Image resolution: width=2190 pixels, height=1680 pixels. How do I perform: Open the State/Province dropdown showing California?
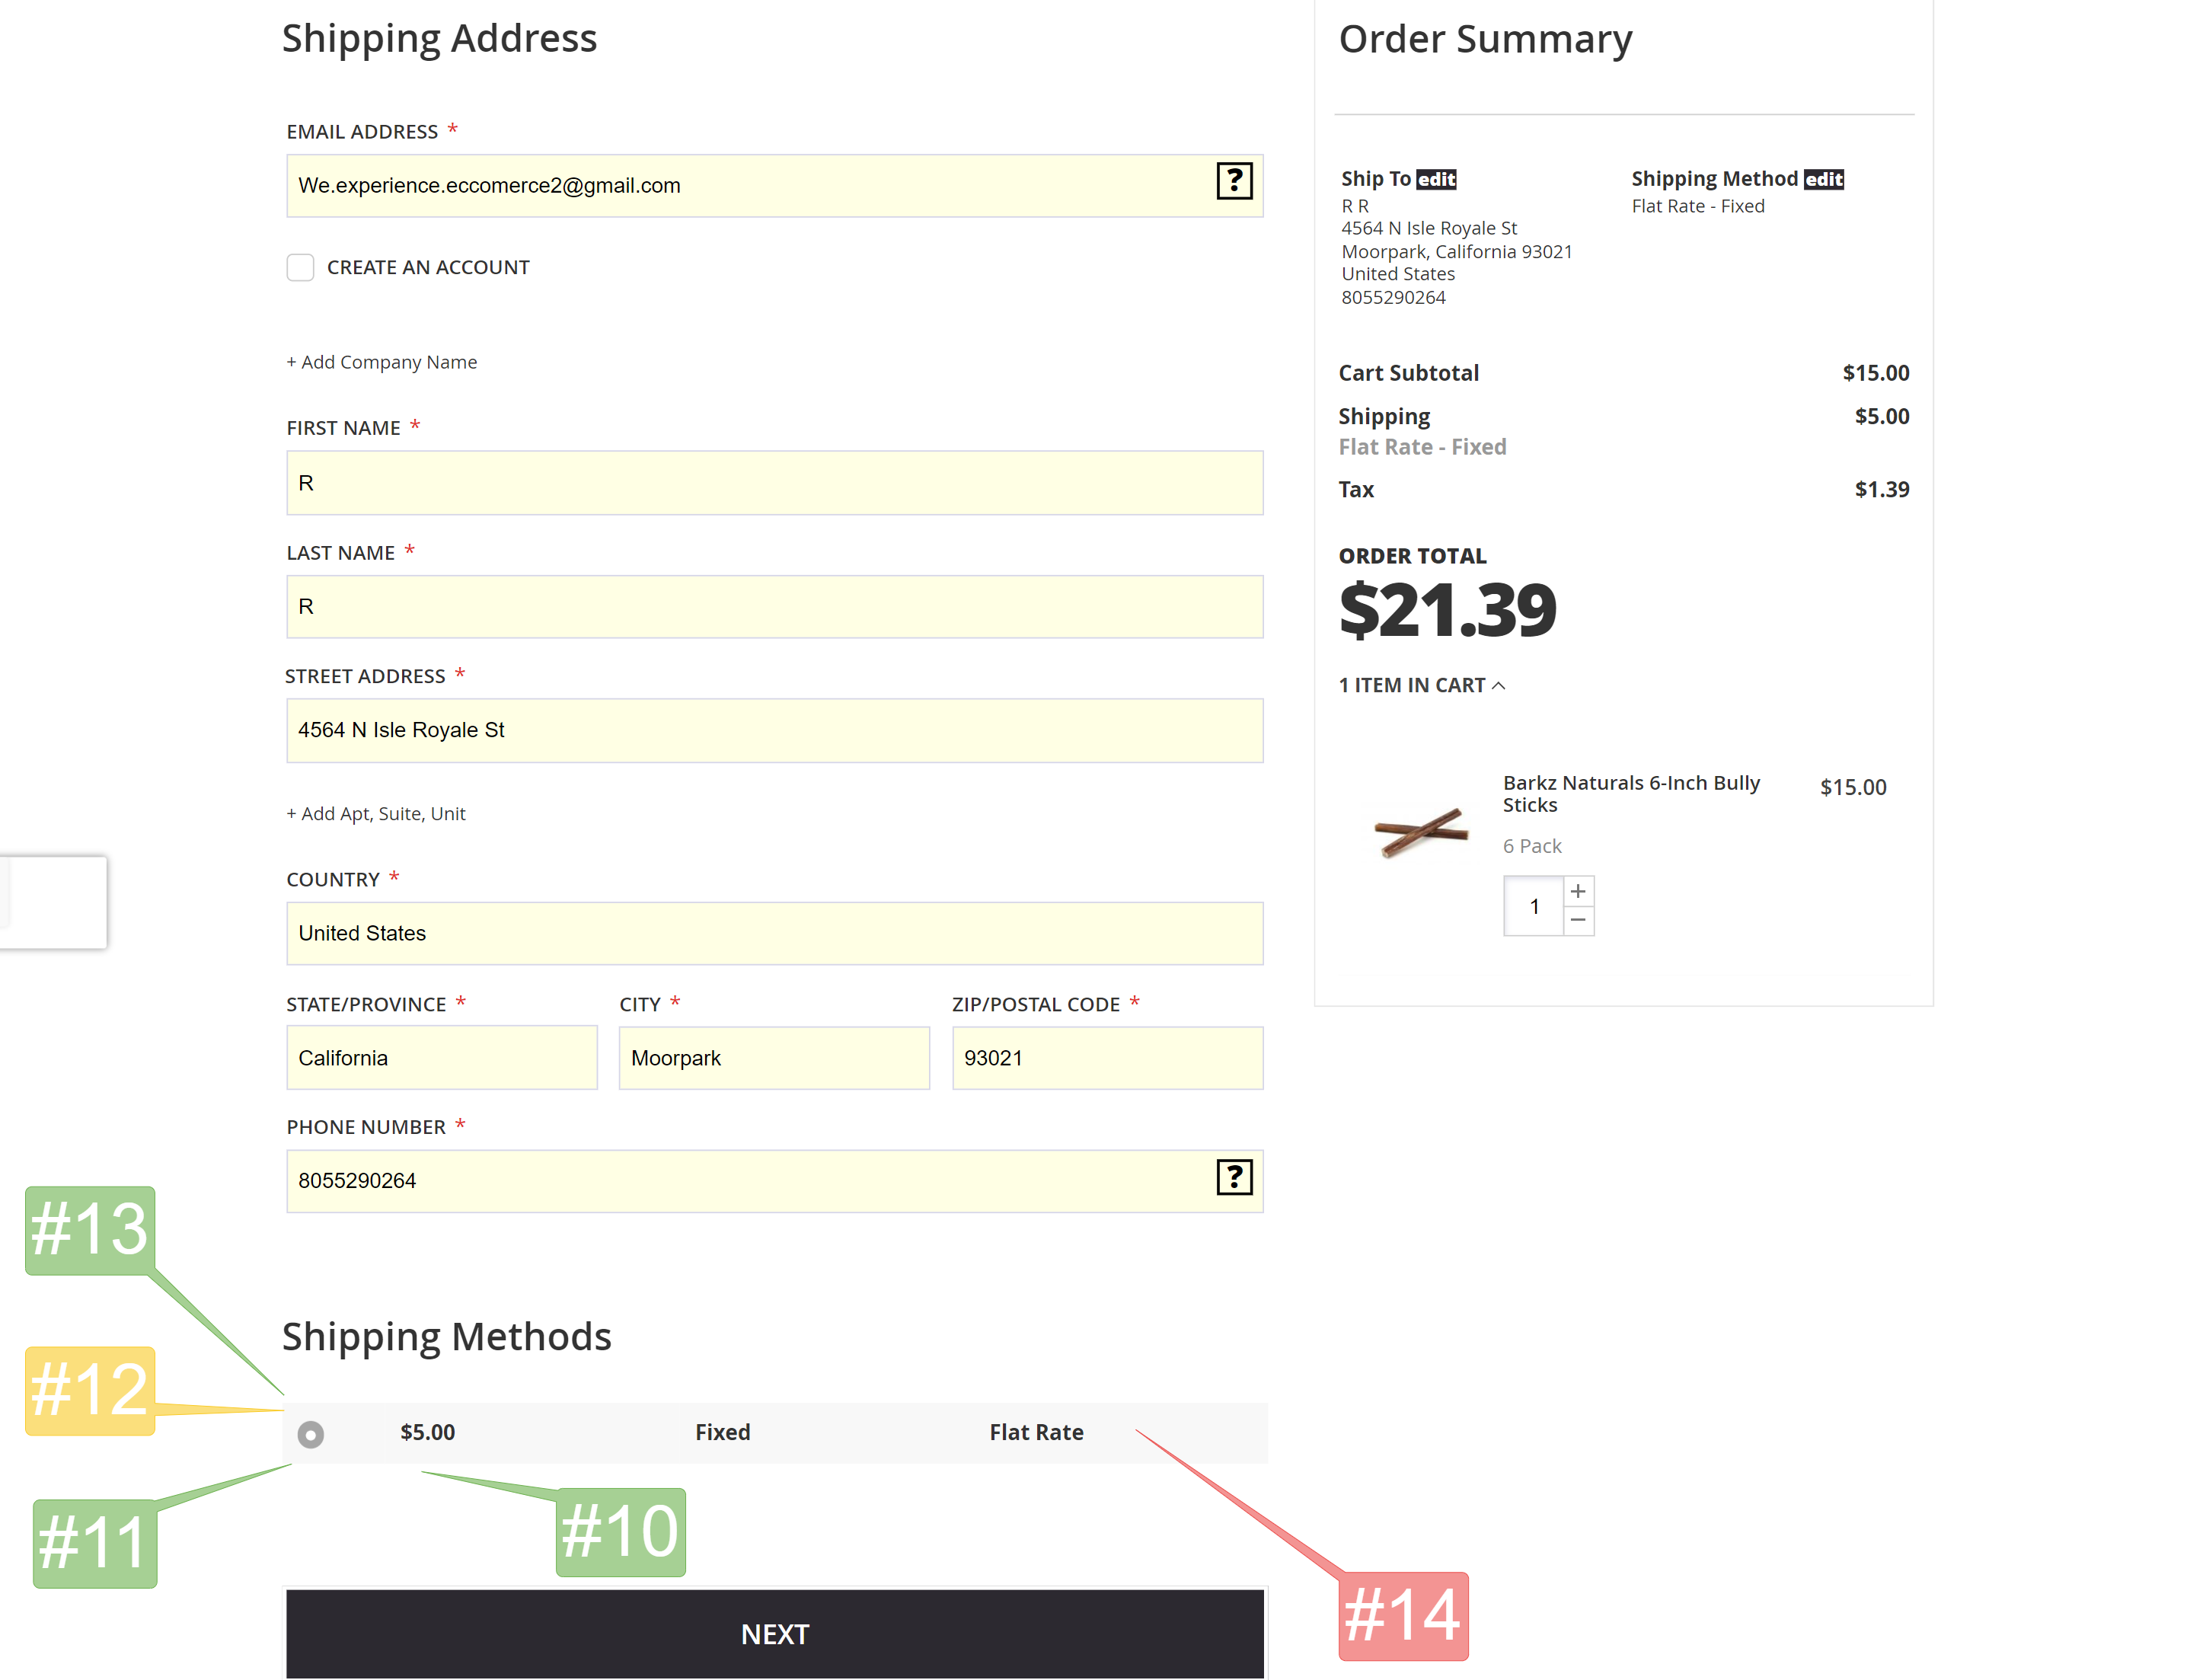click(x=442, y=1058)
